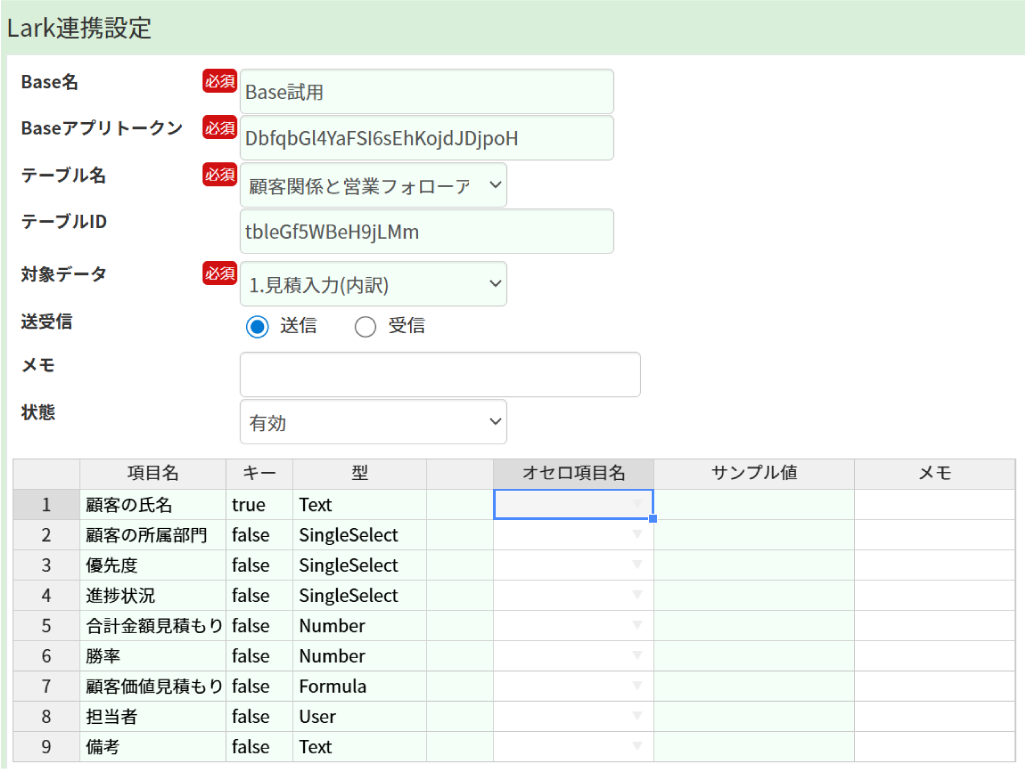Click サンプル値 cell in 顧客の氏名 row
1025x769 pixels.
tap(754, 505)
